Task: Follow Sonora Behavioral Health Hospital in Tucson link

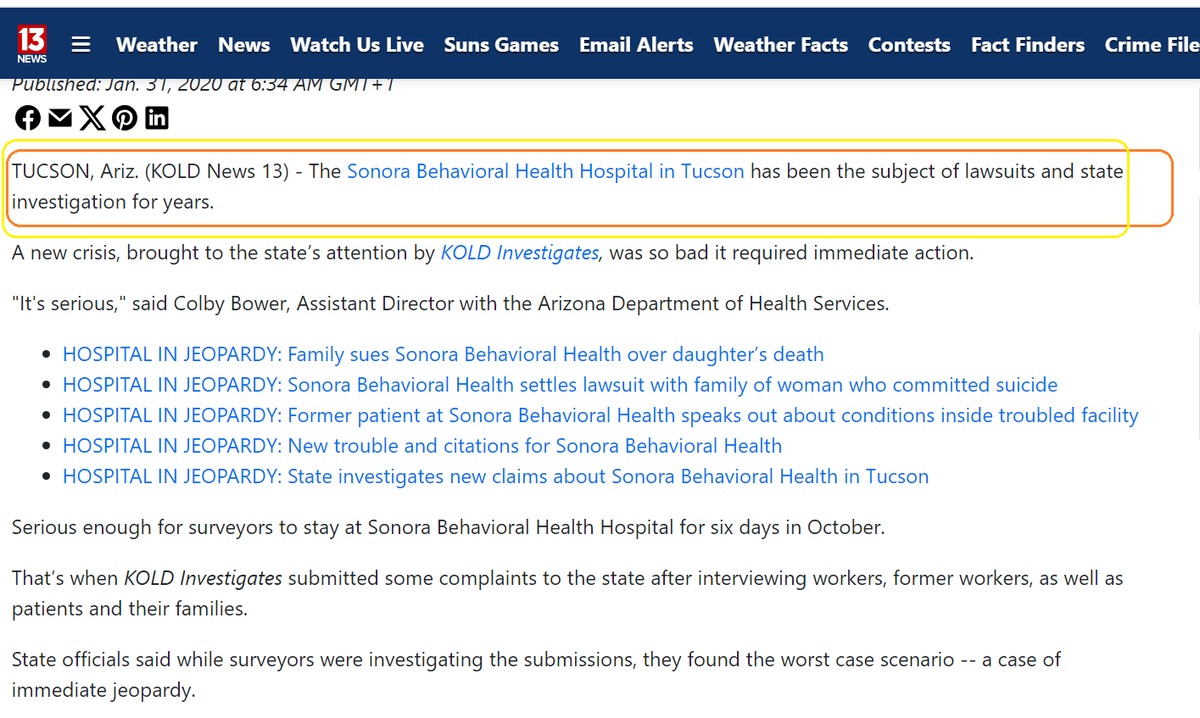Action: (x=546, y=171)
